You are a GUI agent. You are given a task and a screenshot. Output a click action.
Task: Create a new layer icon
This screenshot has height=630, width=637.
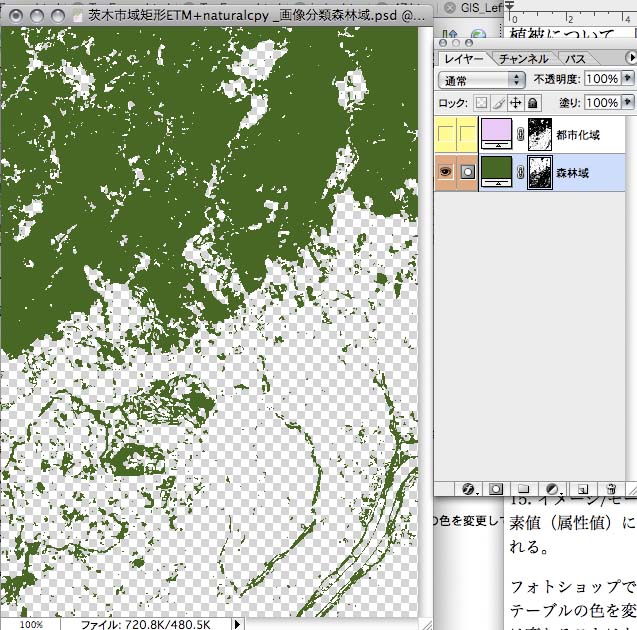[583, 489]
